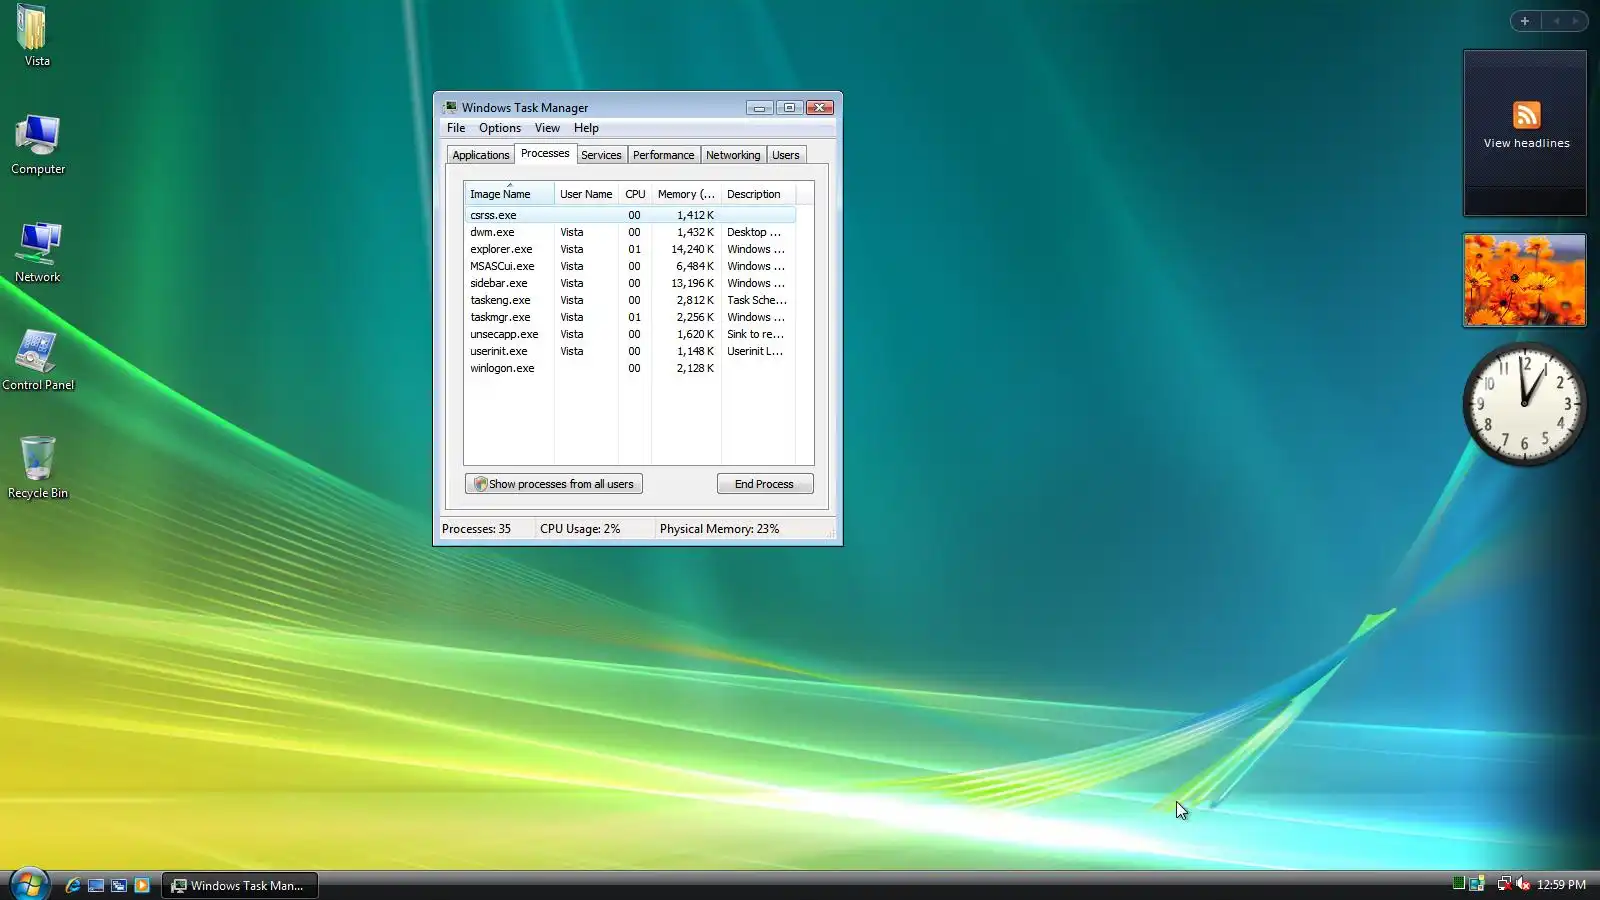
Task: Launch Windows Media Player from Quick Launch
Action: point(142,885)
